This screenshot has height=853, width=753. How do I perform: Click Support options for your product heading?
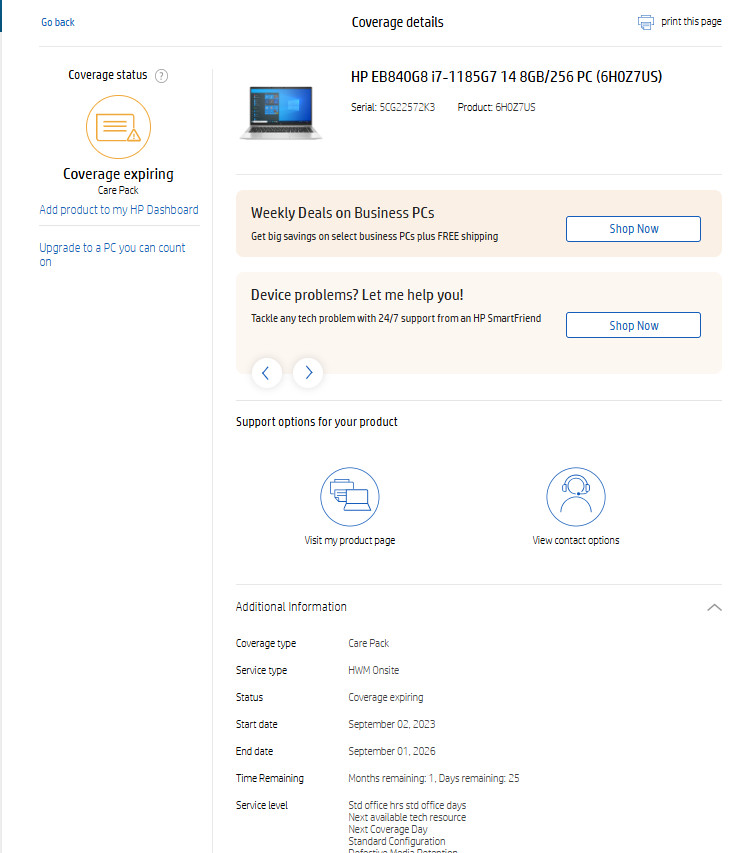point(317,422)
